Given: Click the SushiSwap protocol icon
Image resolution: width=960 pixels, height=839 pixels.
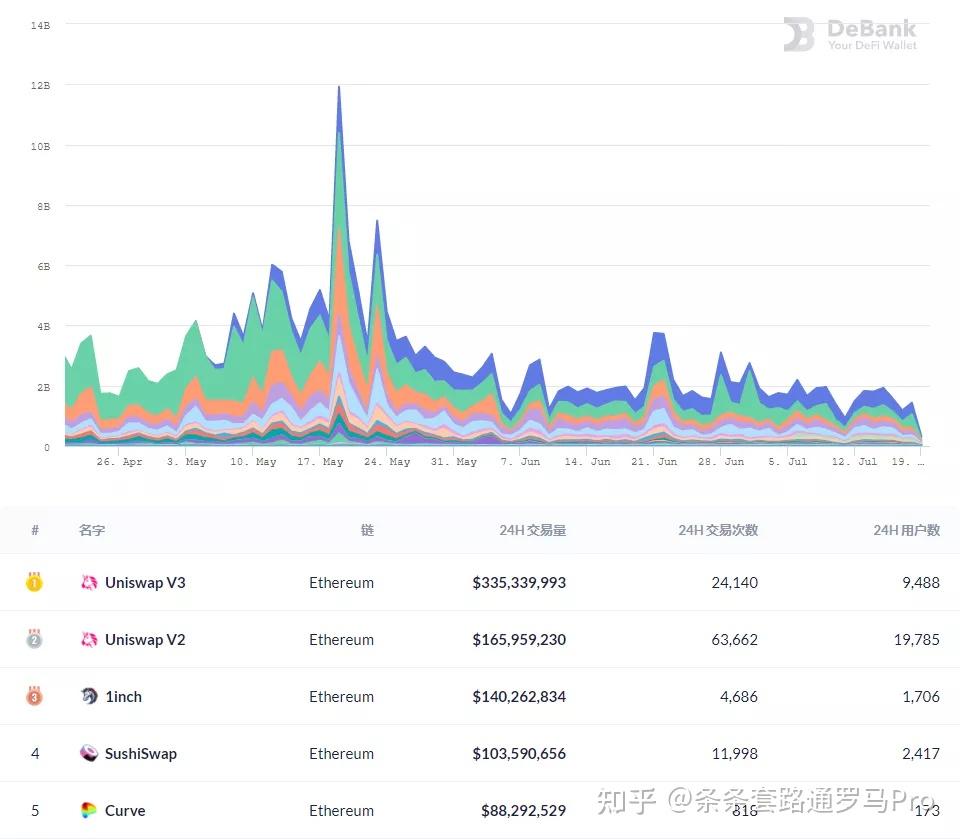Looking at the screenshot, I should tap(88, 753).
